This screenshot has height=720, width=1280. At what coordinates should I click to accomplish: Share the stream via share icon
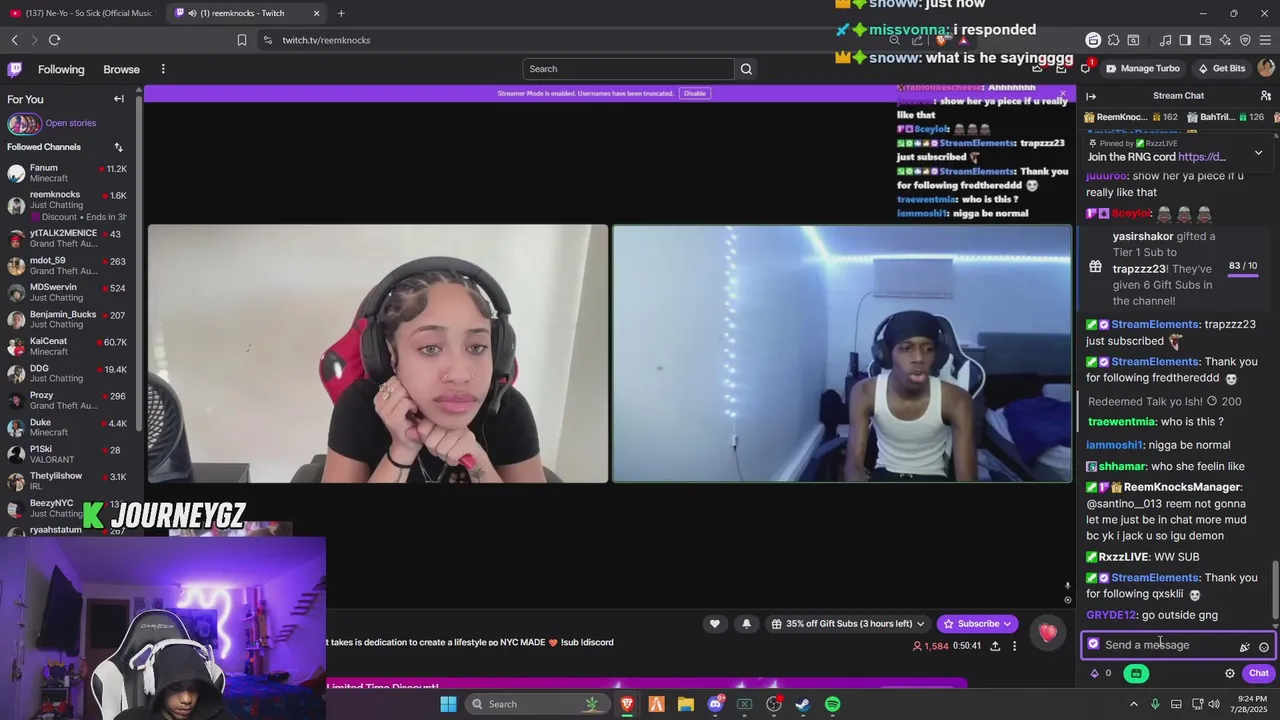(x=995, y=646)
